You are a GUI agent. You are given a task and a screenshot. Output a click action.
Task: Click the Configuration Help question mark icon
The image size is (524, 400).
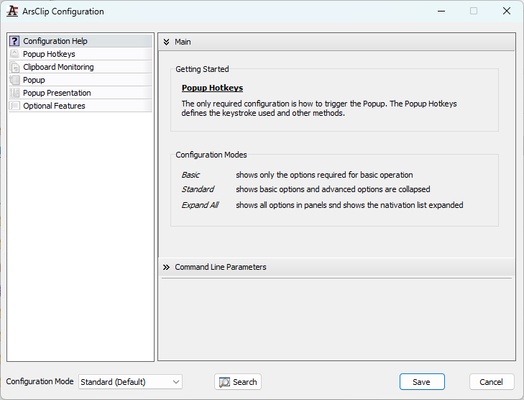click(14, 41)
